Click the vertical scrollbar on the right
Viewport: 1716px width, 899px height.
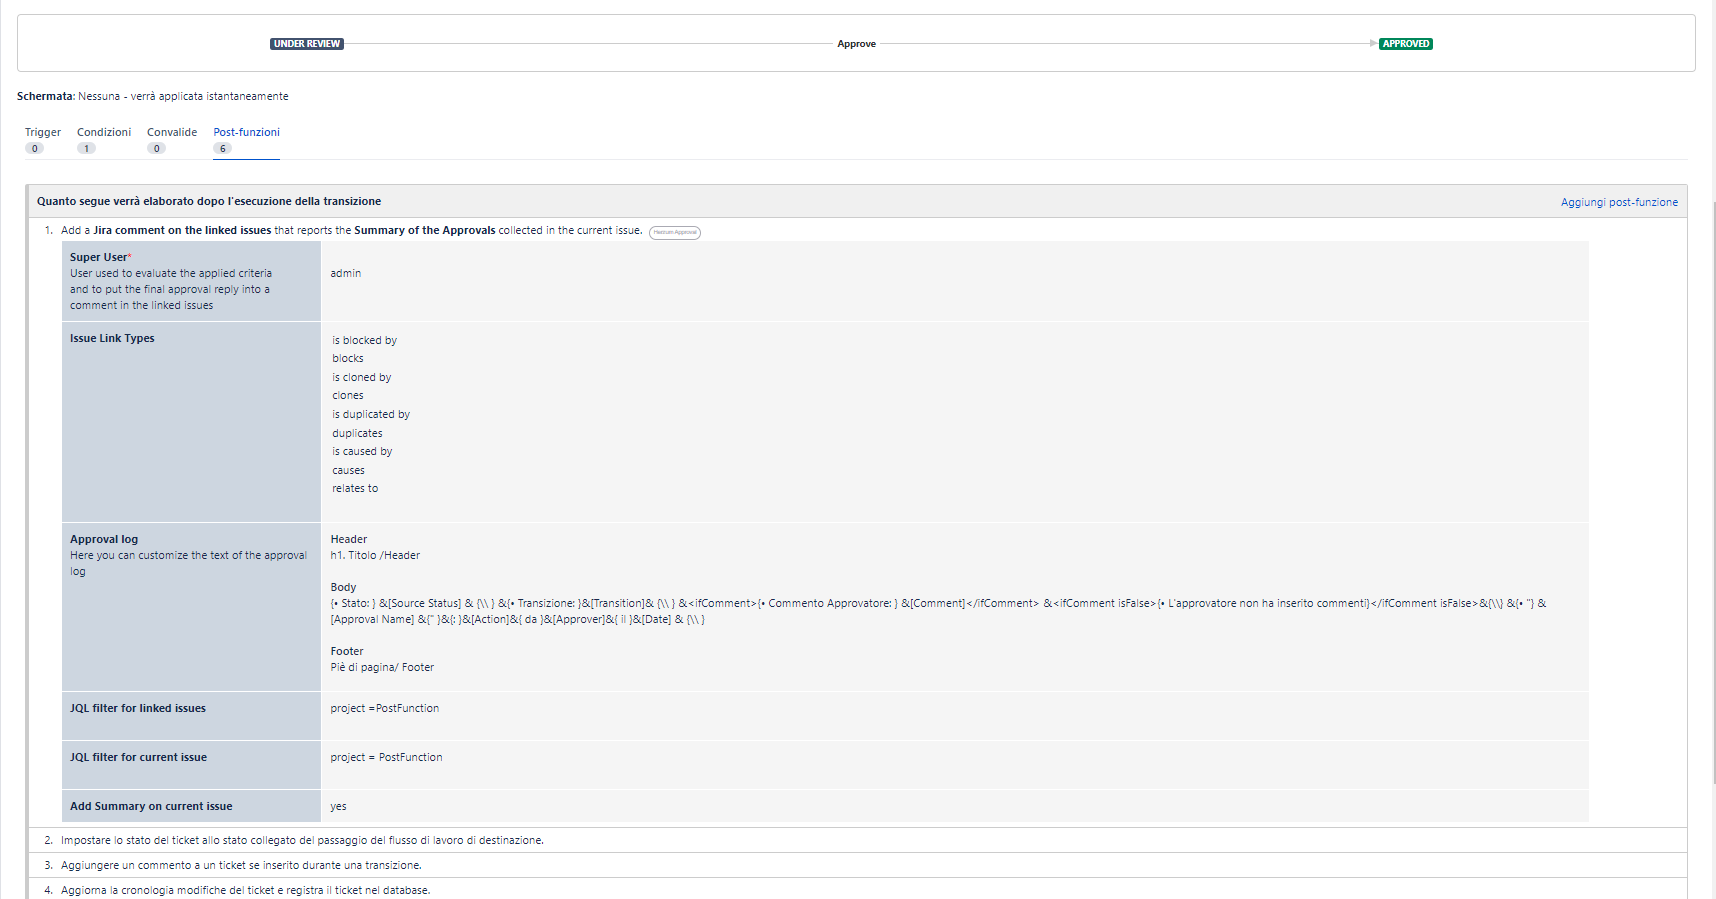[1711, 500]
